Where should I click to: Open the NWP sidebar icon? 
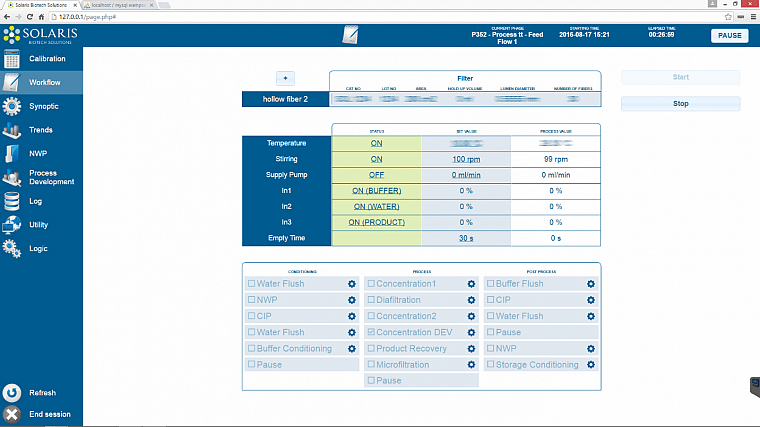tap(12, 154)
